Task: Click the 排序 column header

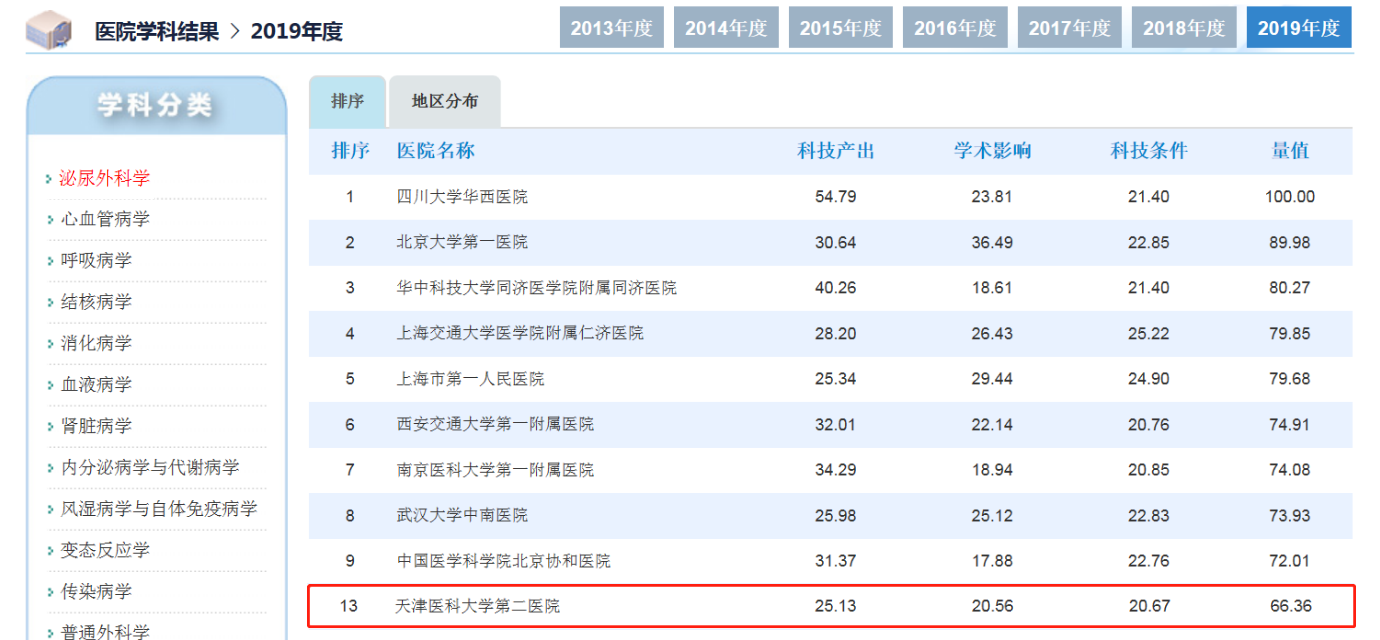Action: point(350,151)
